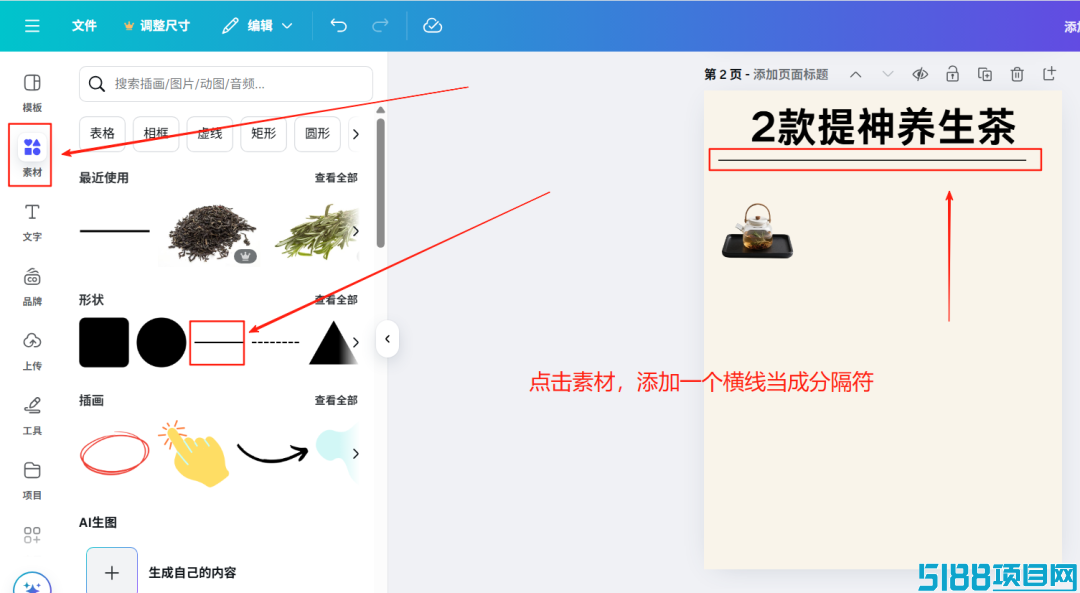Focus the 搜索插画/图片/动图/音频 search field

pos(226,84)
